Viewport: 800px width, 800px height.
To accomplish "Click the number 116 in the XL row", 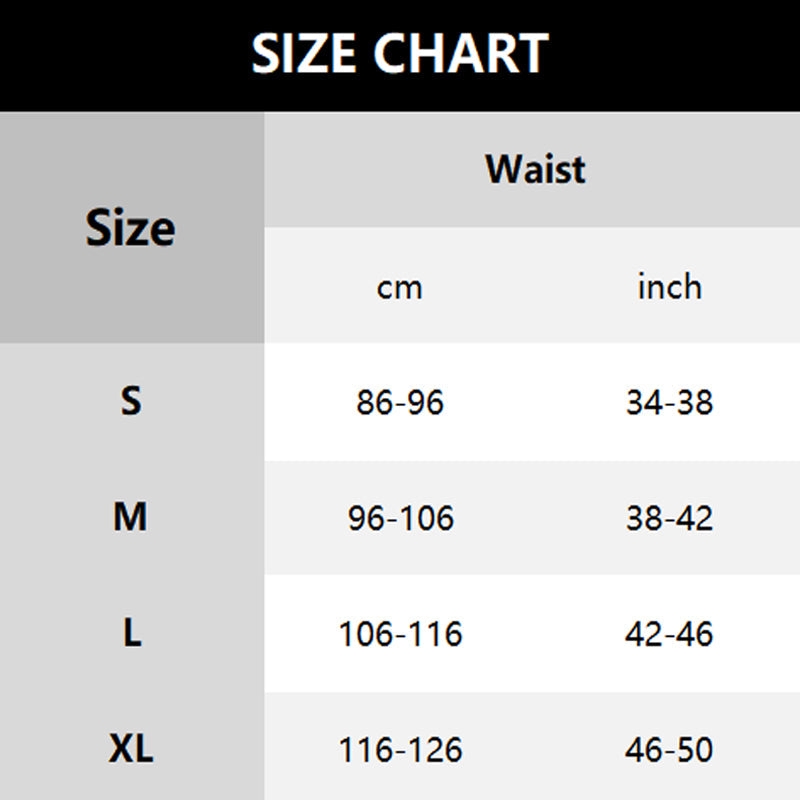I will [x=365, y=750].
